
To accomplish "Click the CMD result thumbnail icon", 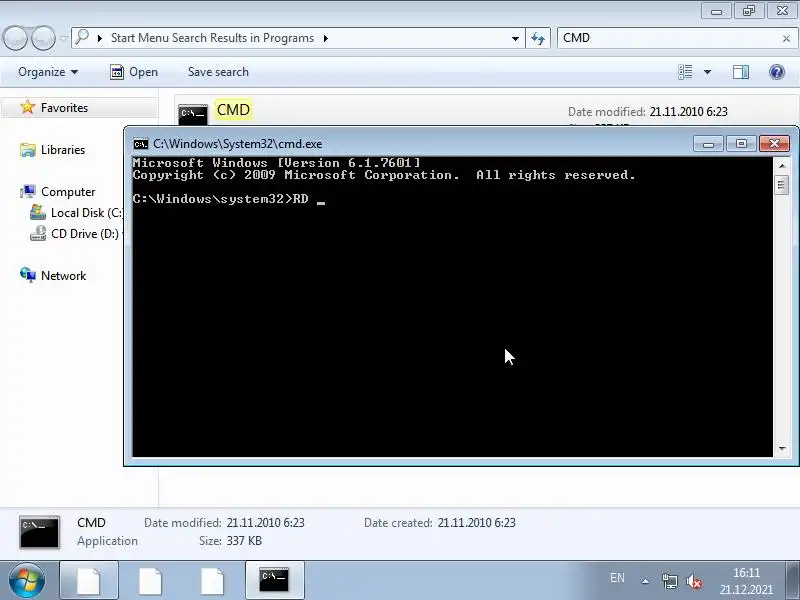I will (x=193, y=114).
